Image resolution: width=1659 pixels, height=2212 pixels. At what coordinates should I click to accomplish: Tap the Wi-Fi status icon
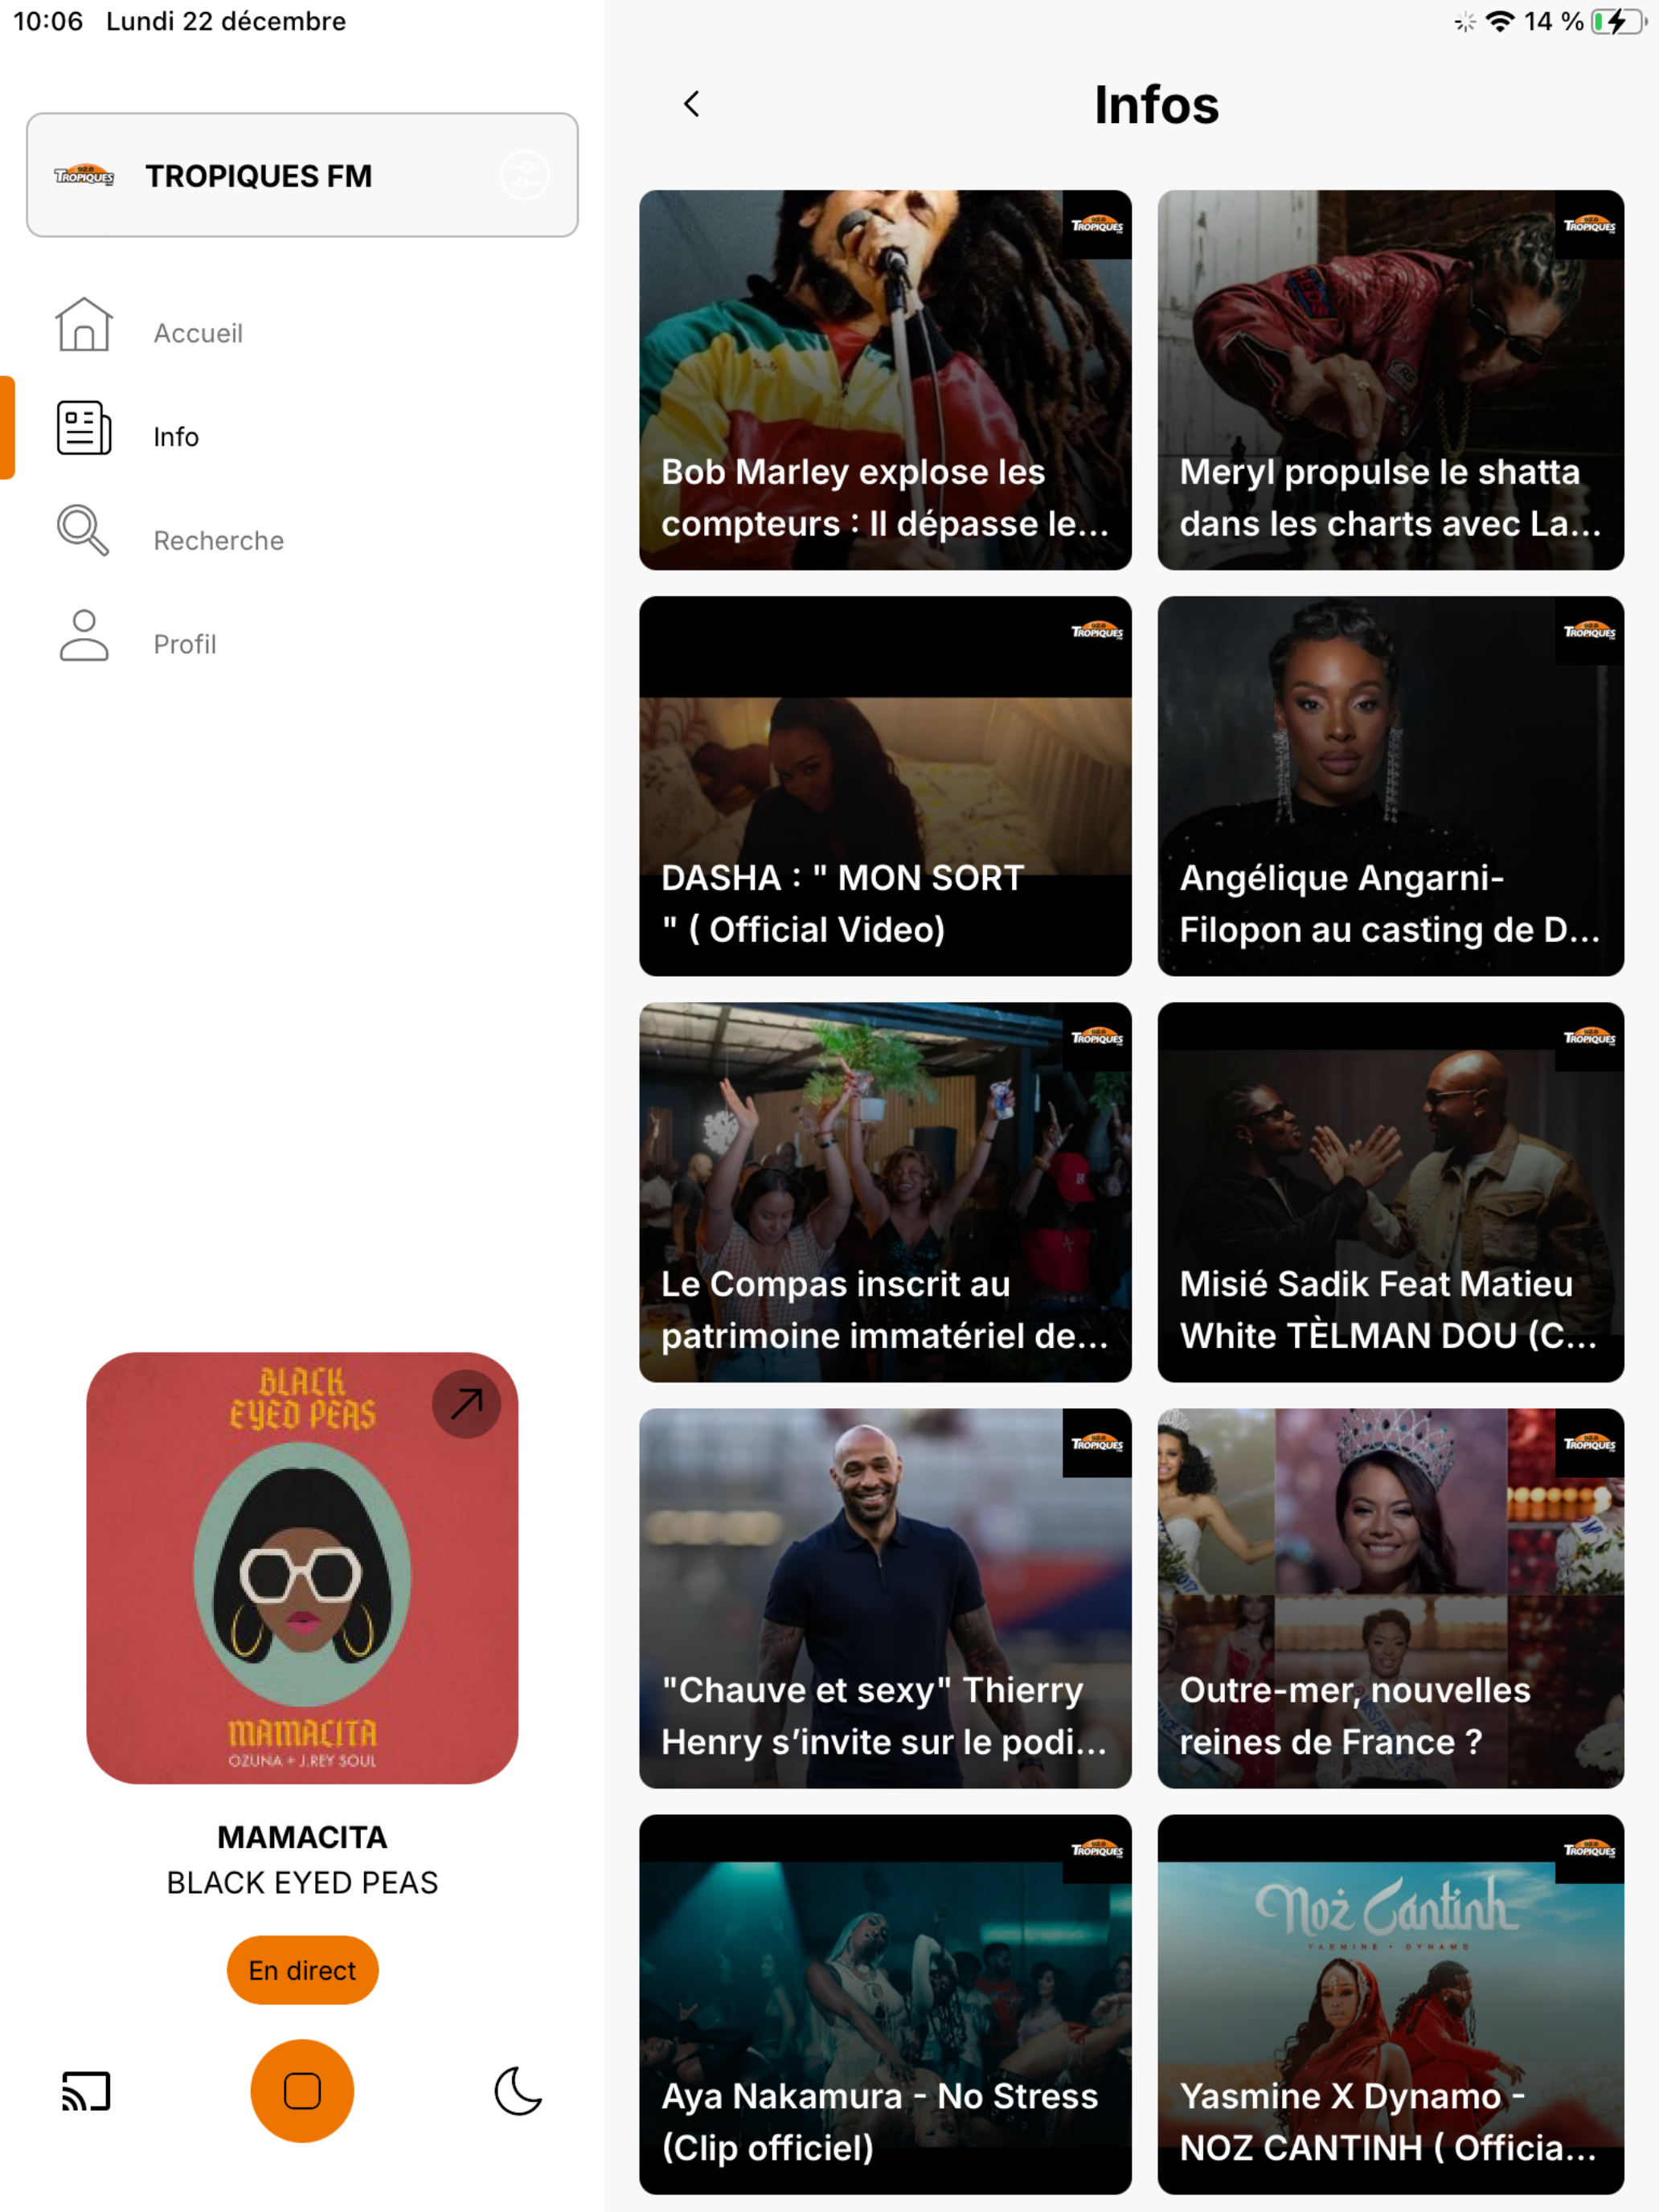coord(1500,21)
